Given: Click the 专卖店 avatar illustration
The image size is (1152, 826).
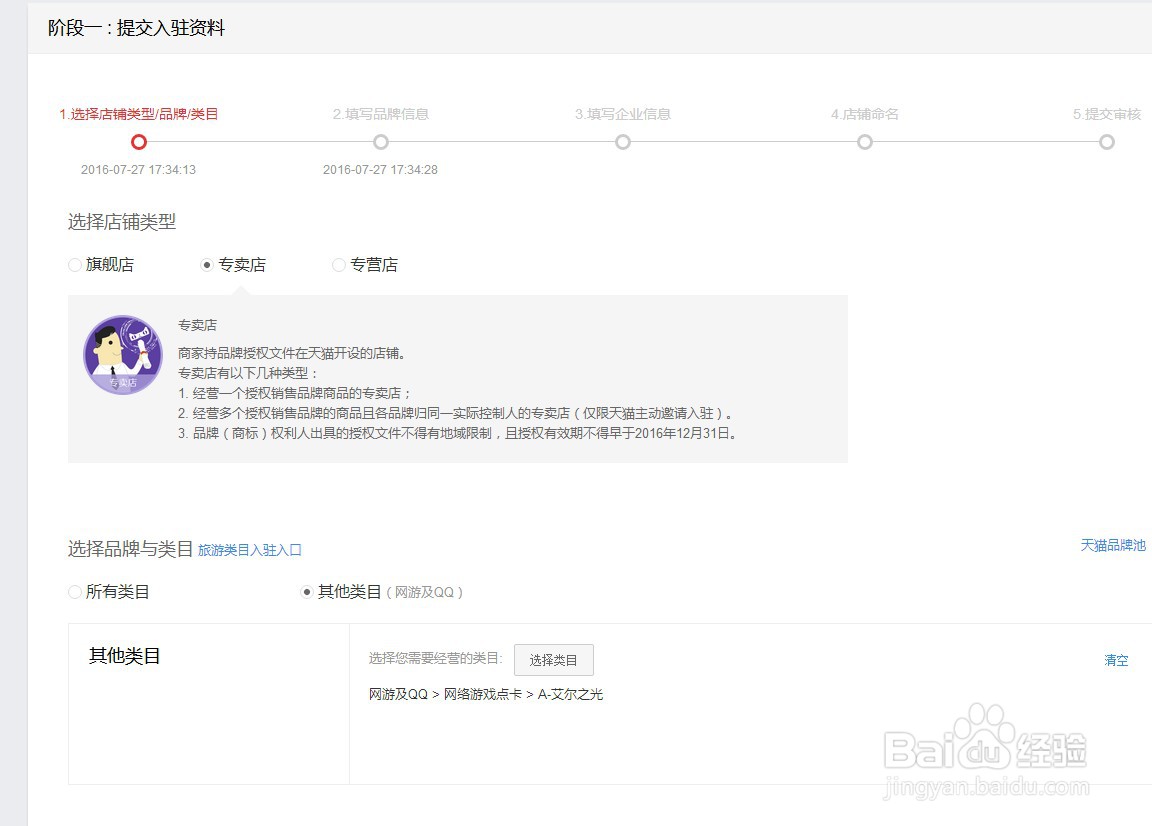Looking at the screenshot, I should pyautogui.click(x=123, y=355).
